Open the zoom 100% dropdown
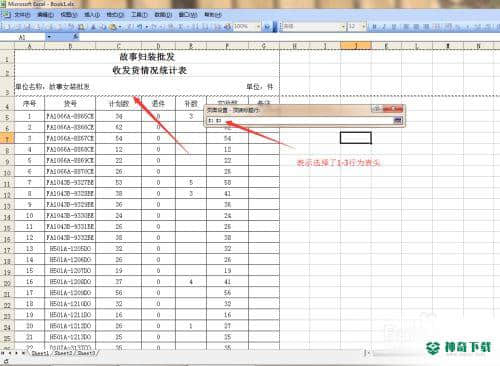 point(258,26)
